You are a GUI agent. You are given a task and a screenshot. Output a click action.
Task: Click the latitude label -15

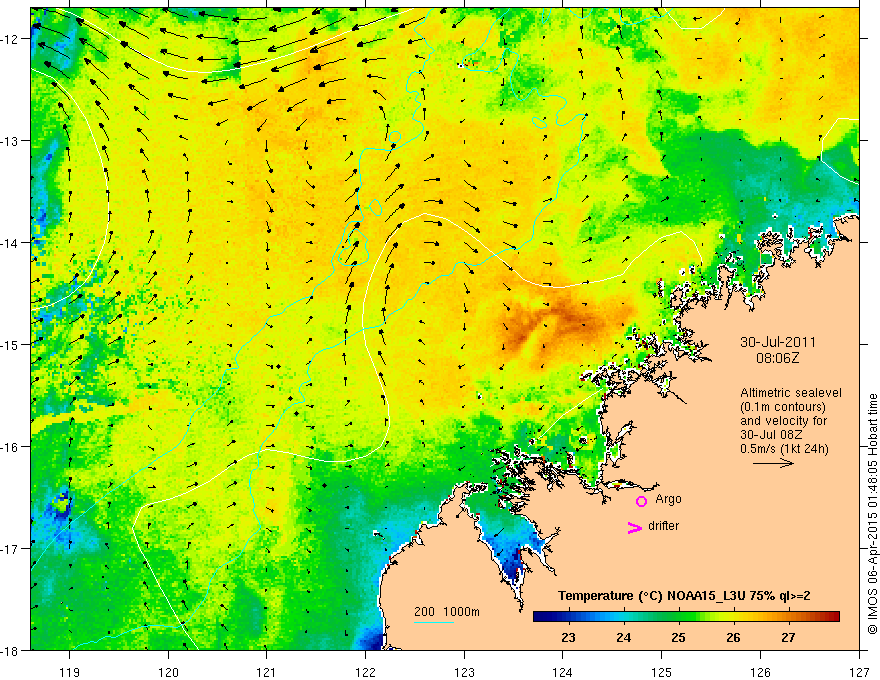[x=11, y=344]
